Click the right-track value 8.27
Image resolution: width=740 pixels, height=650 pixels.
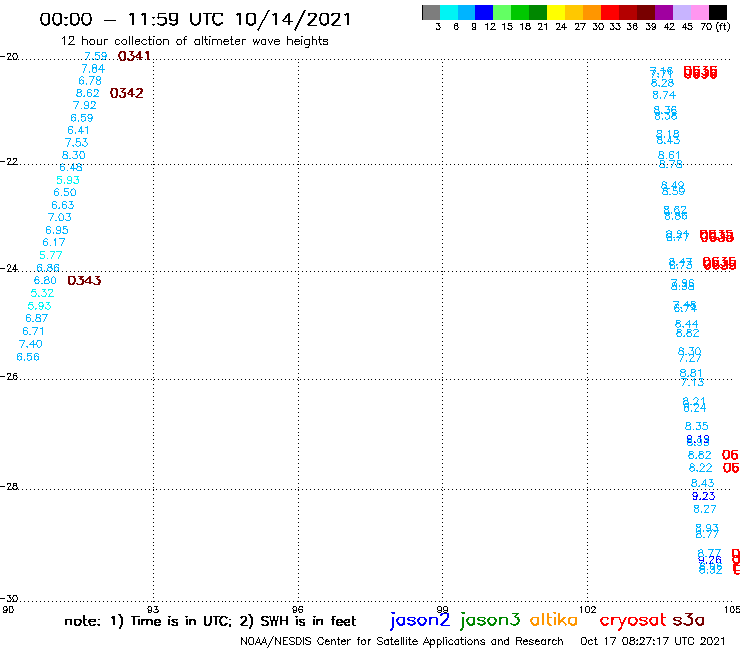click(705, 509)
